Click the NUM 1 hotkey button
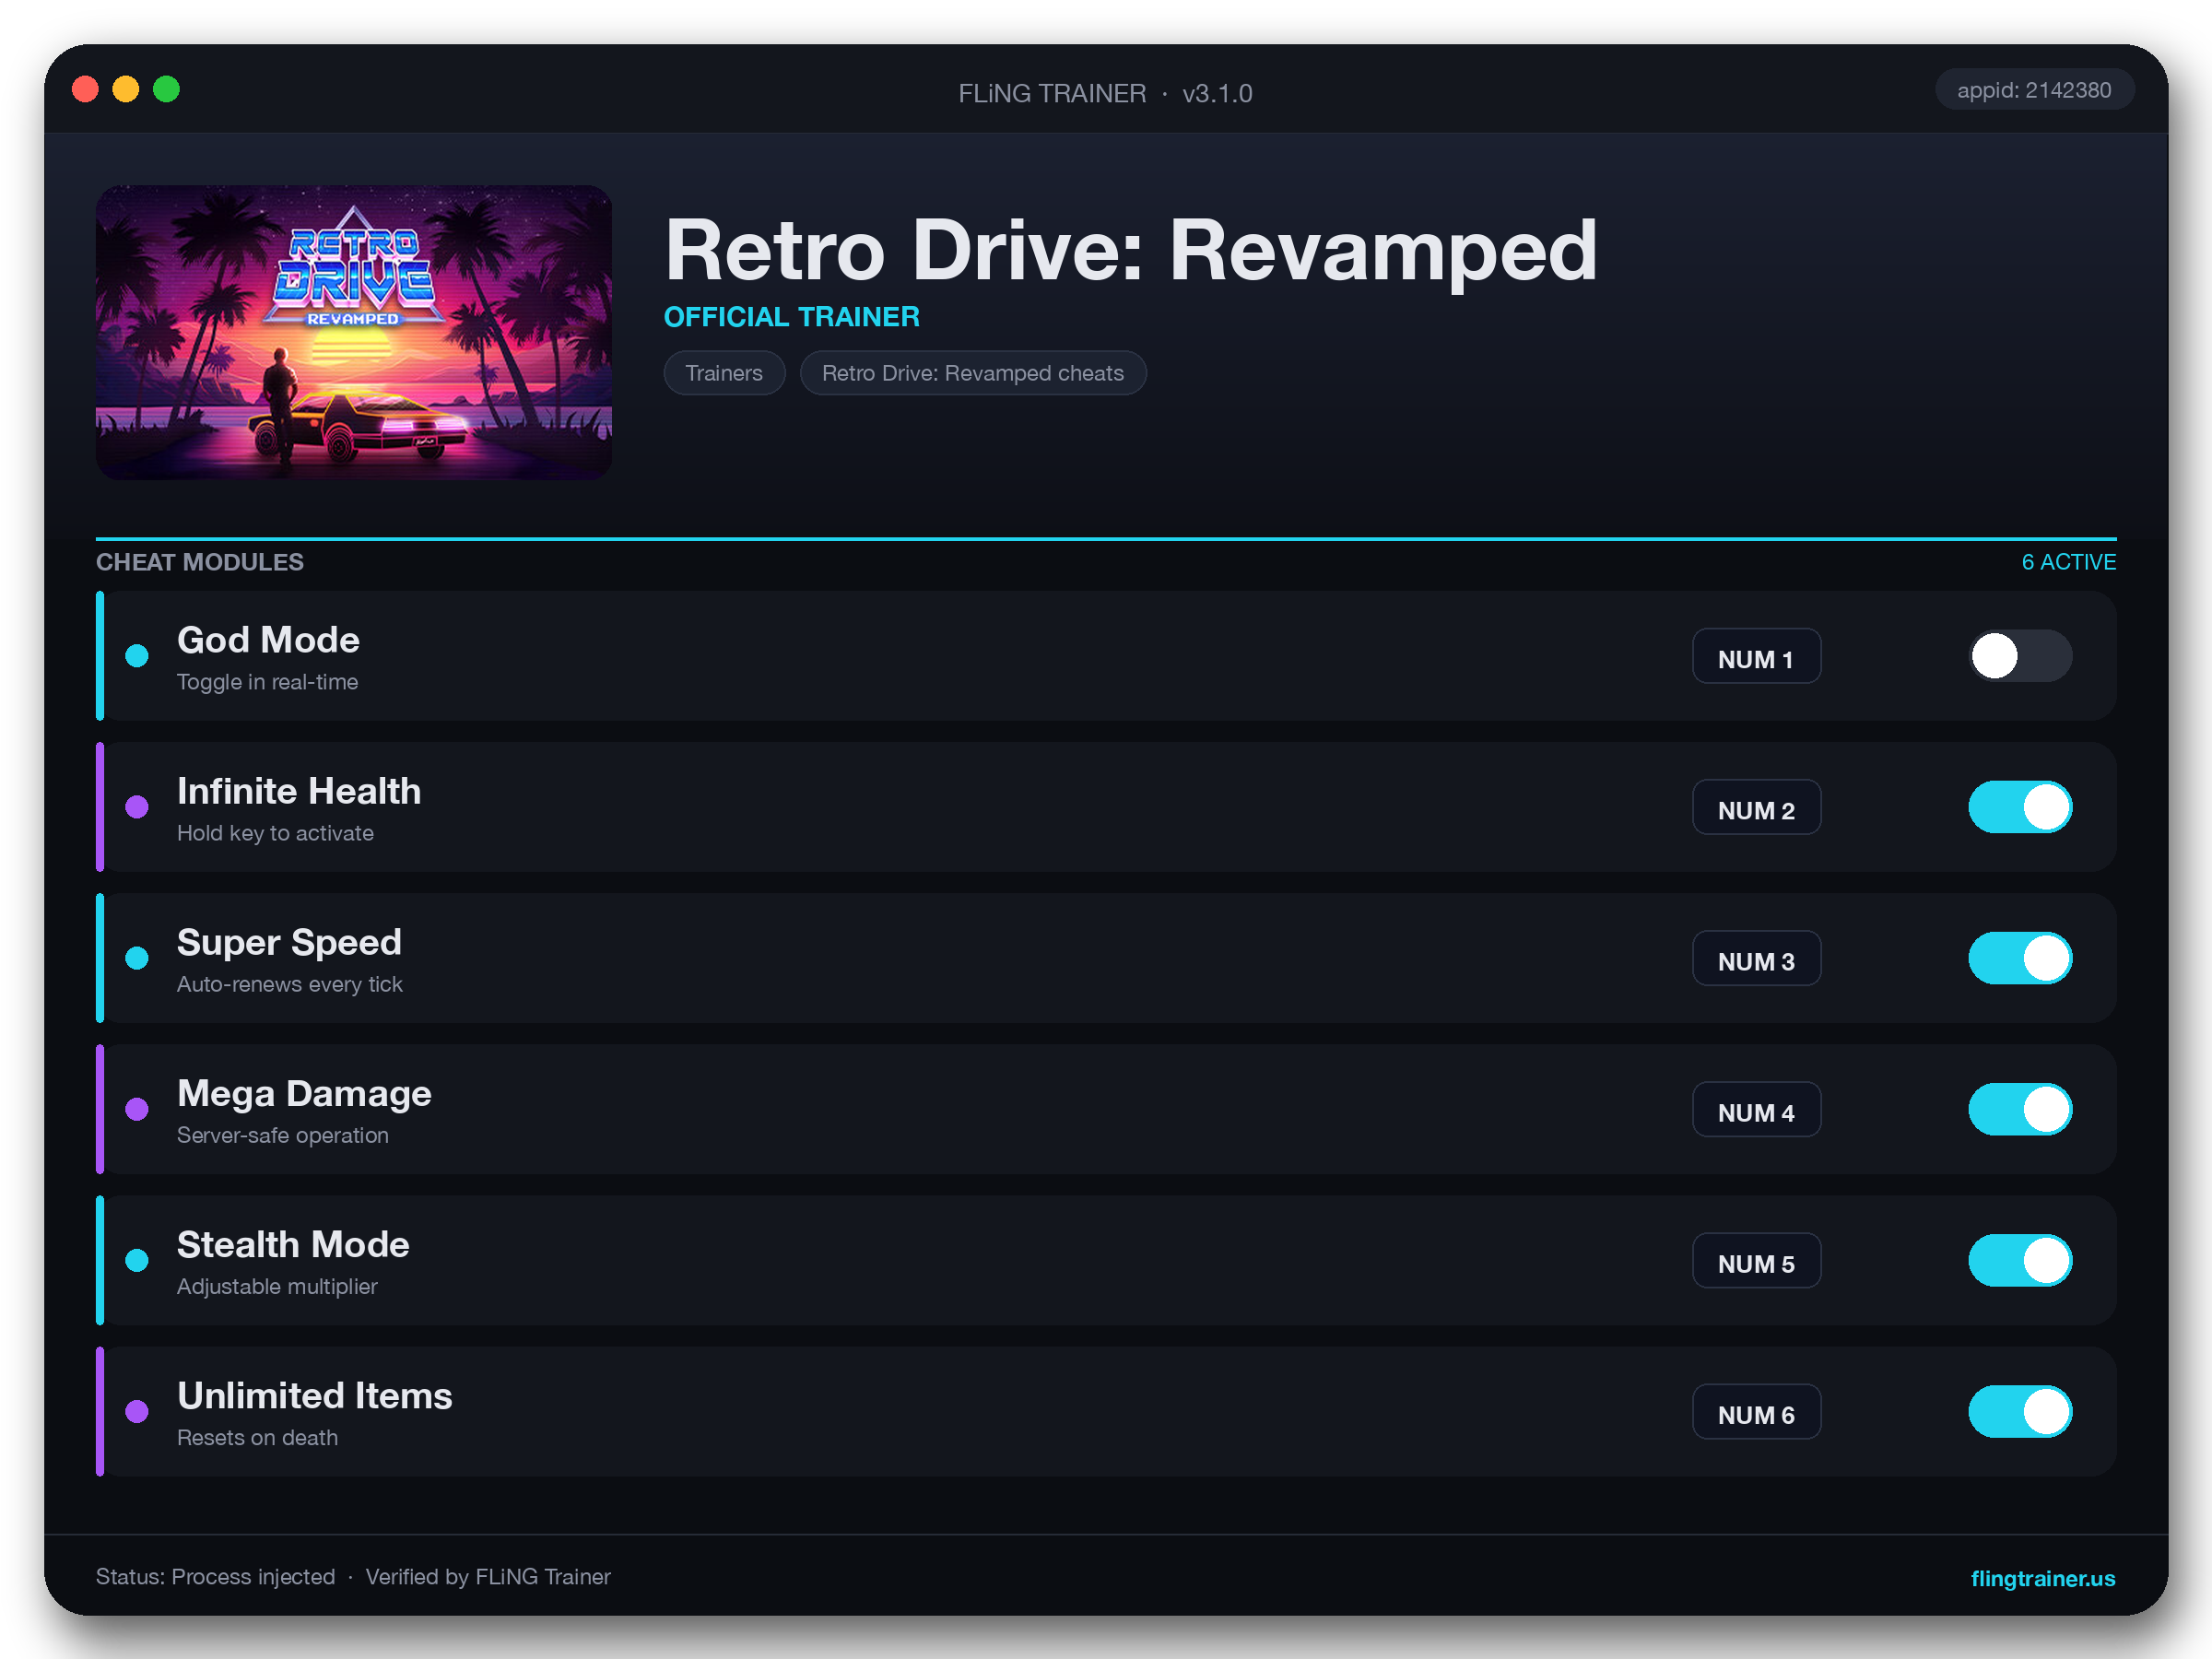Screen dimensions: 2212x1659 [x=1756, y=657]
